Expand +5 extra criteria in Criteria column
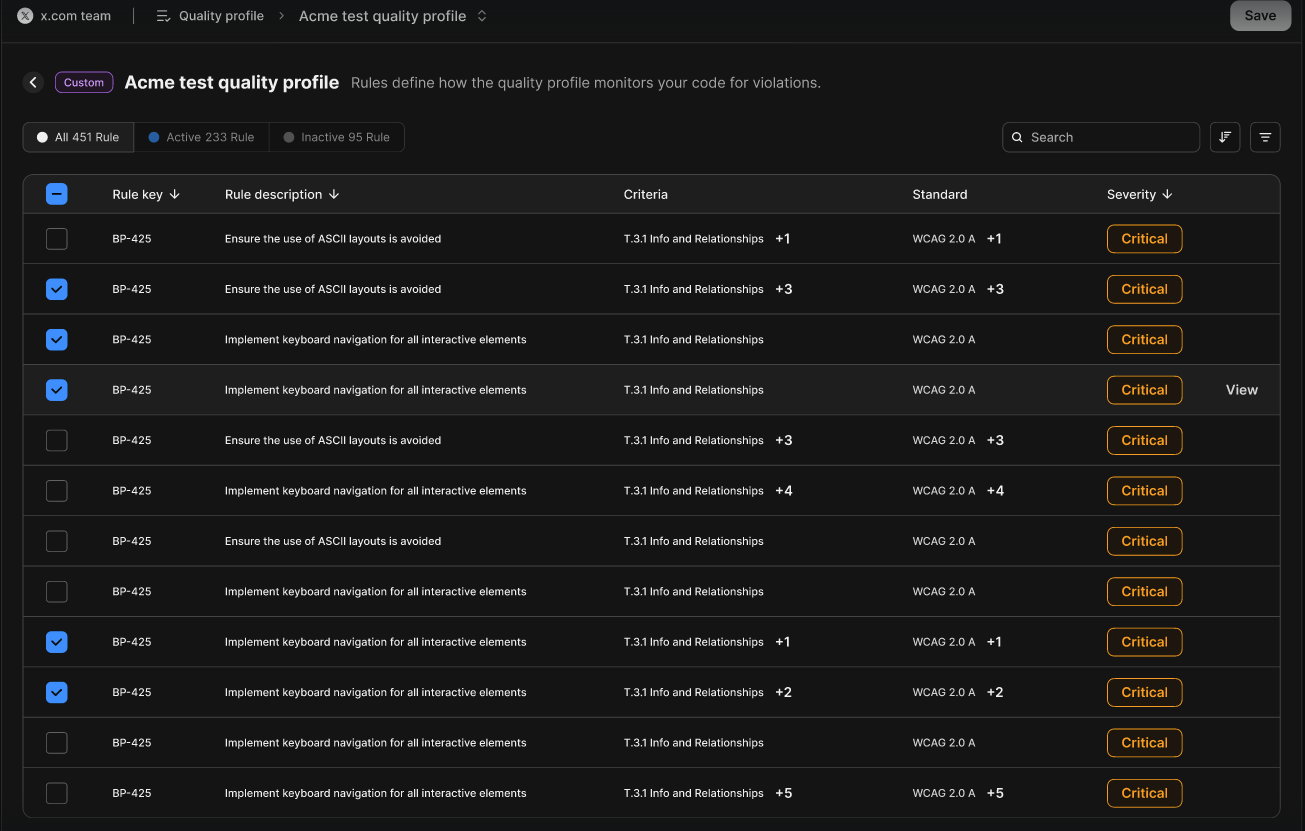The image size is (1305, 831). point(784,793)
